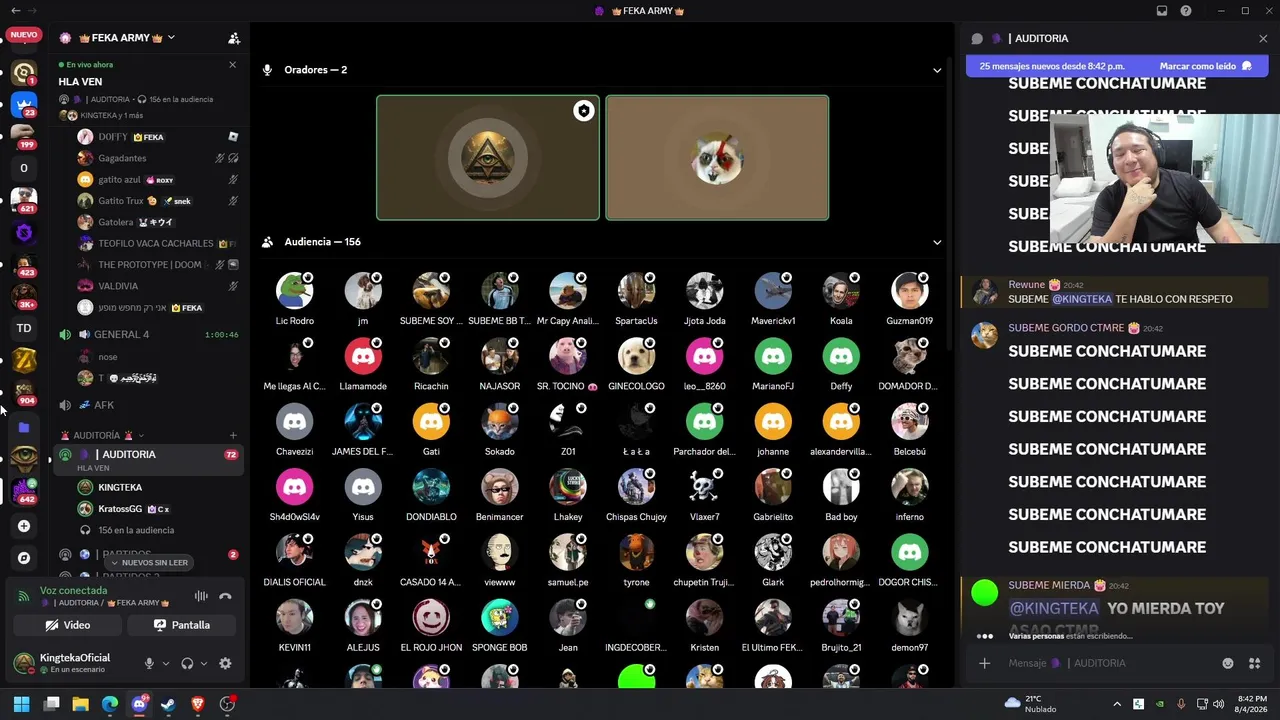
Task: Click Lic Rodro's avatar in the audience
Action: click(295, 291)
